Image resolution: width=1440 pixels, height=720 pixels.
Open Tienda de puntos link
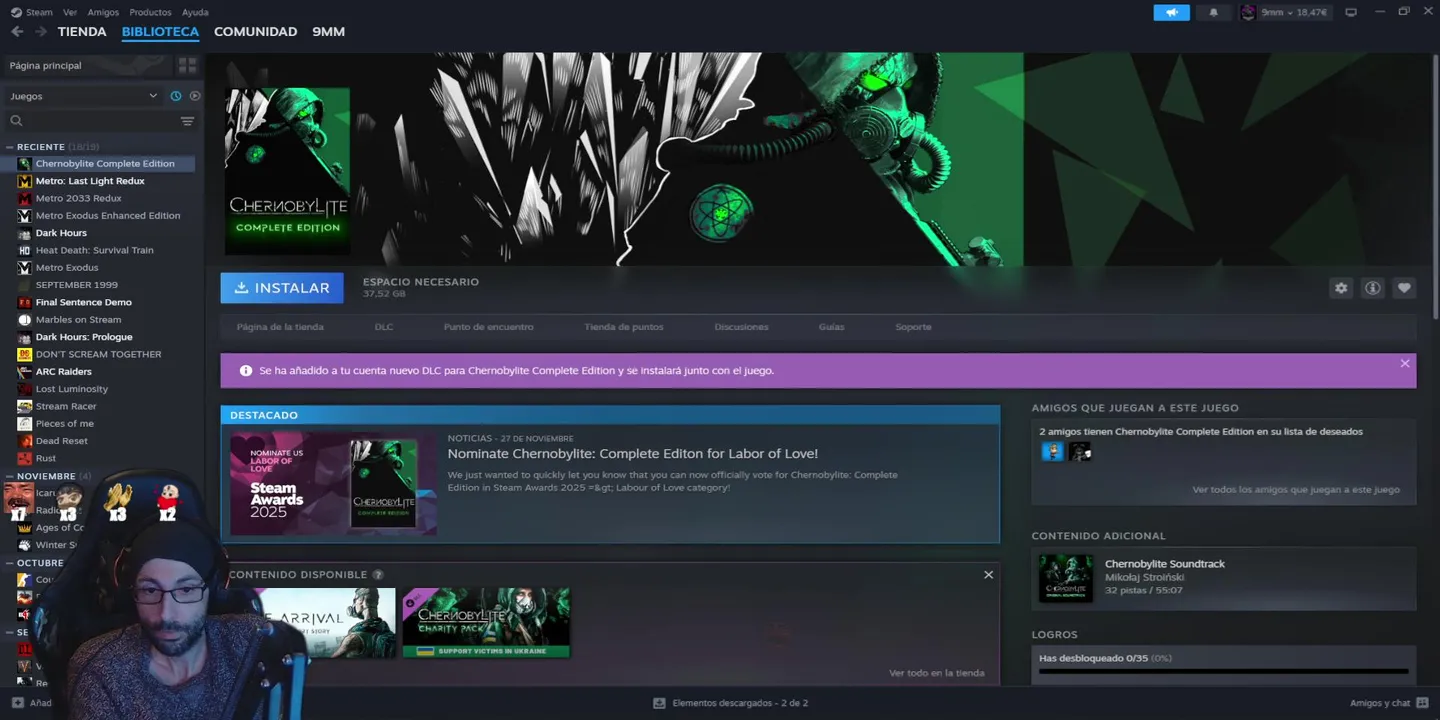click(x=624, y=327)
